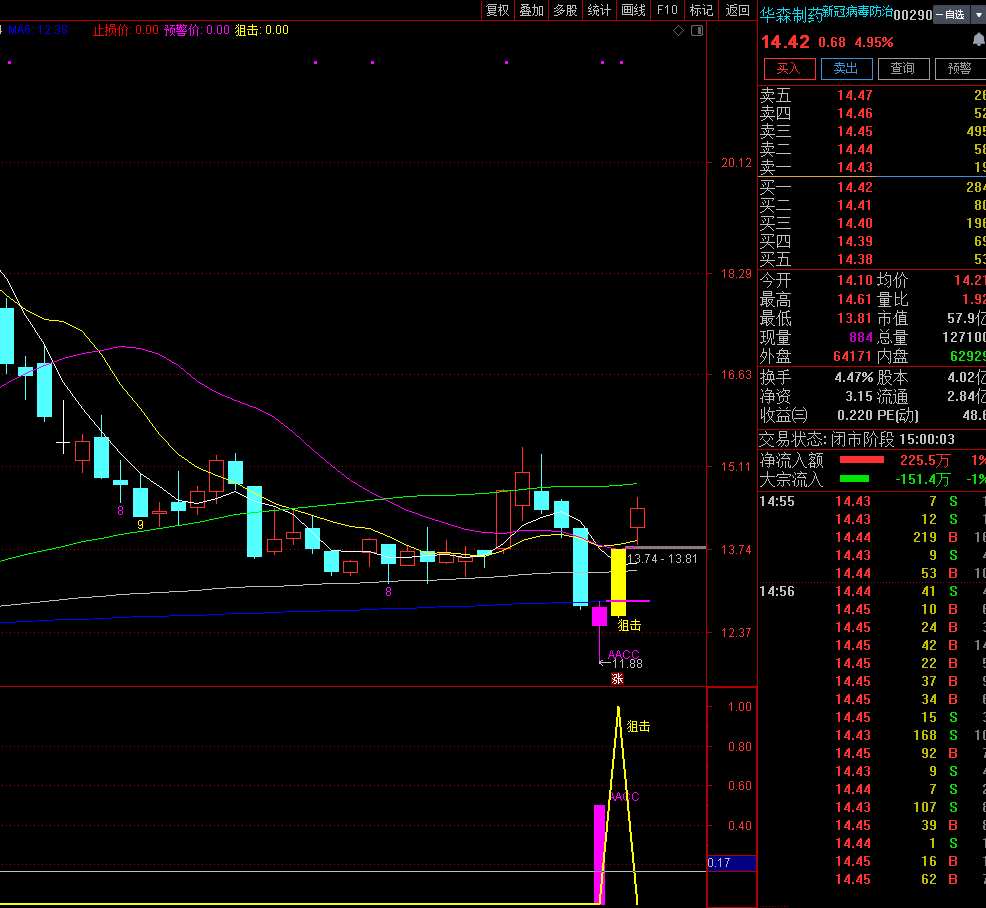Open the F10 company info

(667, 10)
